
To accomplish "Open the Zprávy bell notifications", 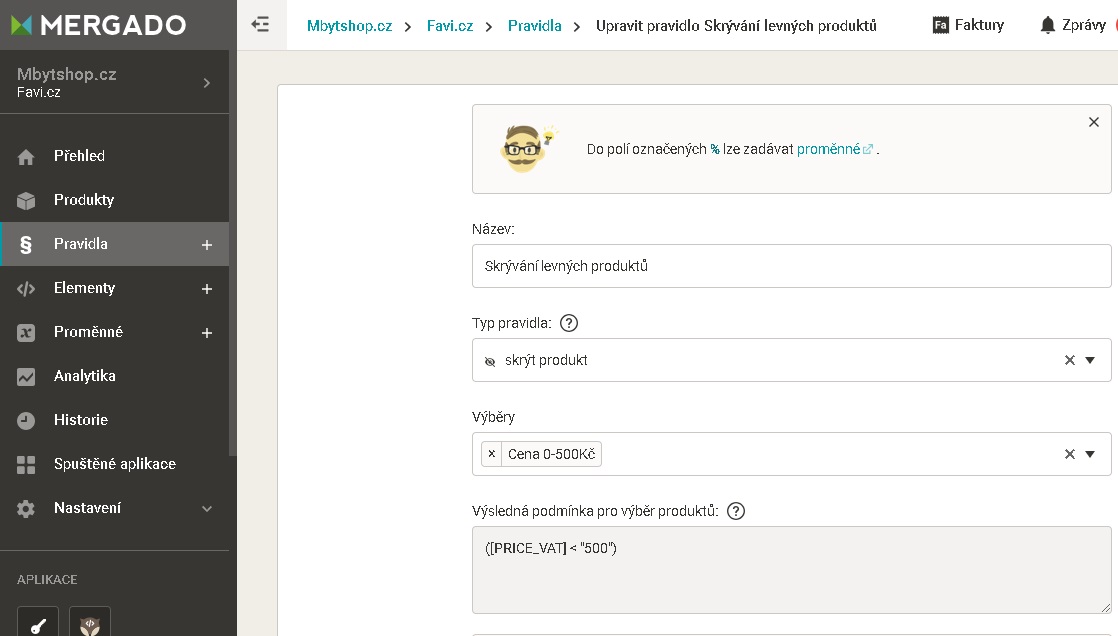I will (1047, 25).
